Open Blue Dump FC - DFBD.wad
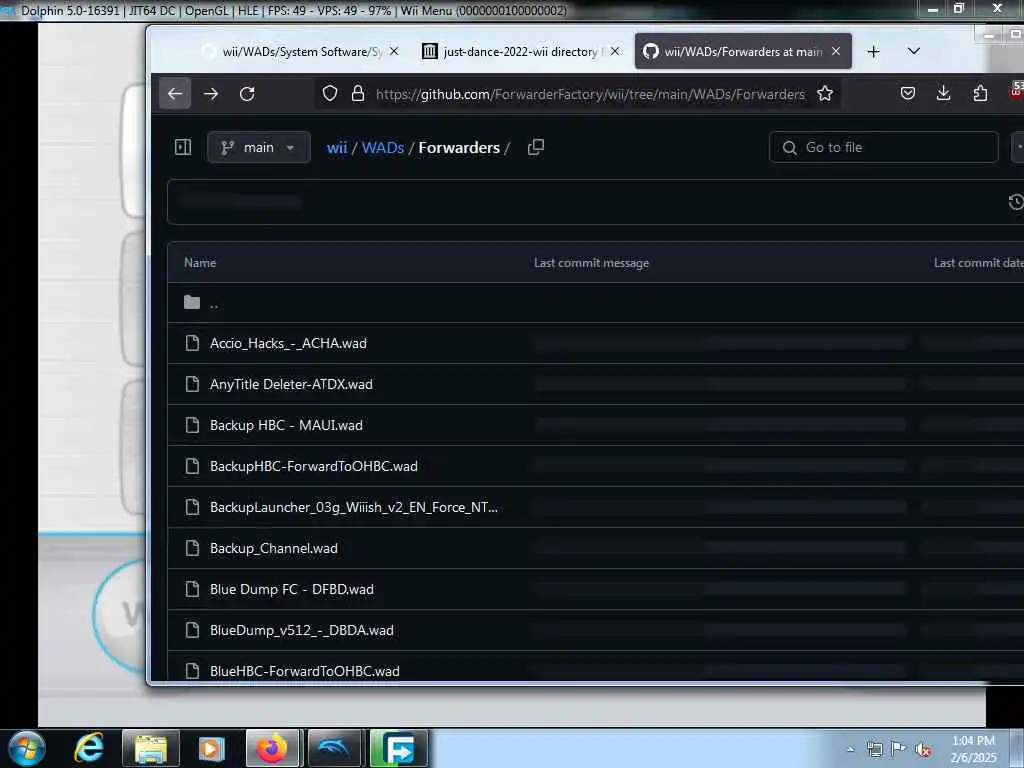The width and height of the screenshot is (1024, 768). point(291,589)
